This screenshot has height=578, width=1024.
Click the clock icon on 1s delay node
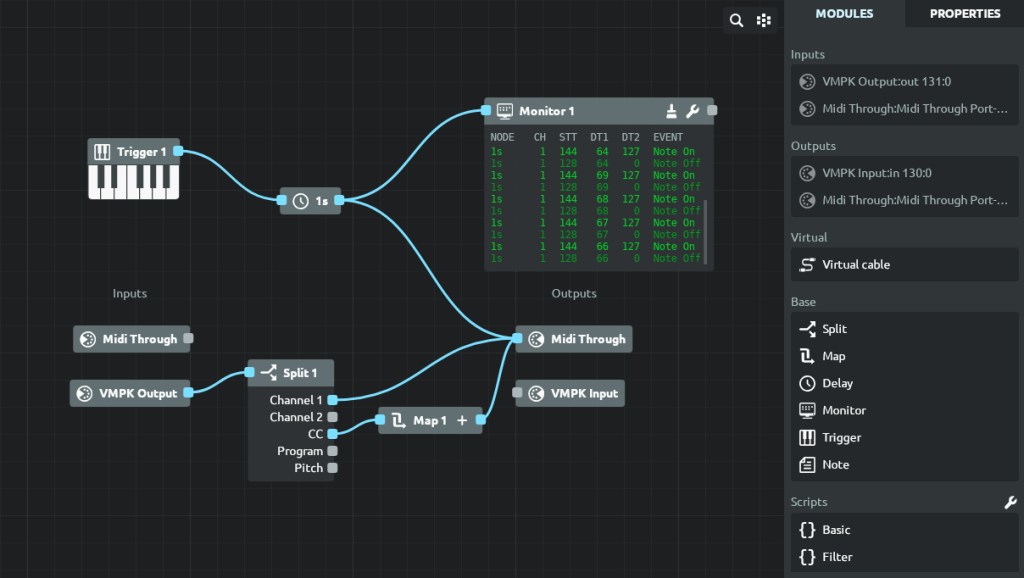click(301, 201)
